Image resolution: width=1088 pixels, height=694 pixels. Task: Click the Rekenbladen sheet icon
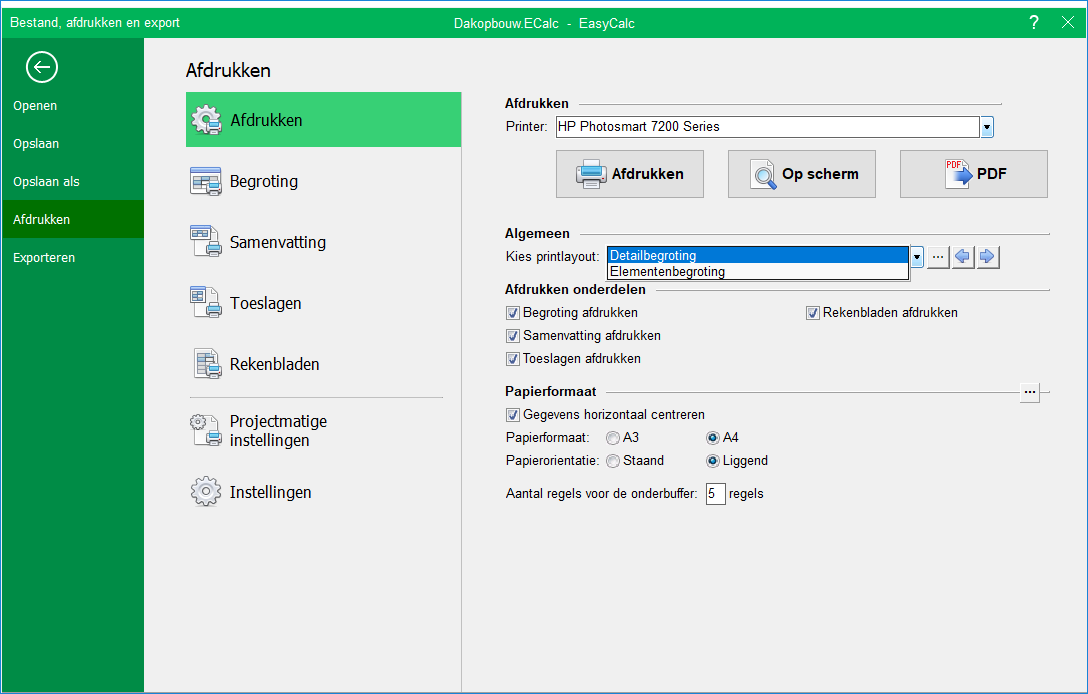pyautogui.click(x=205, y=364)
